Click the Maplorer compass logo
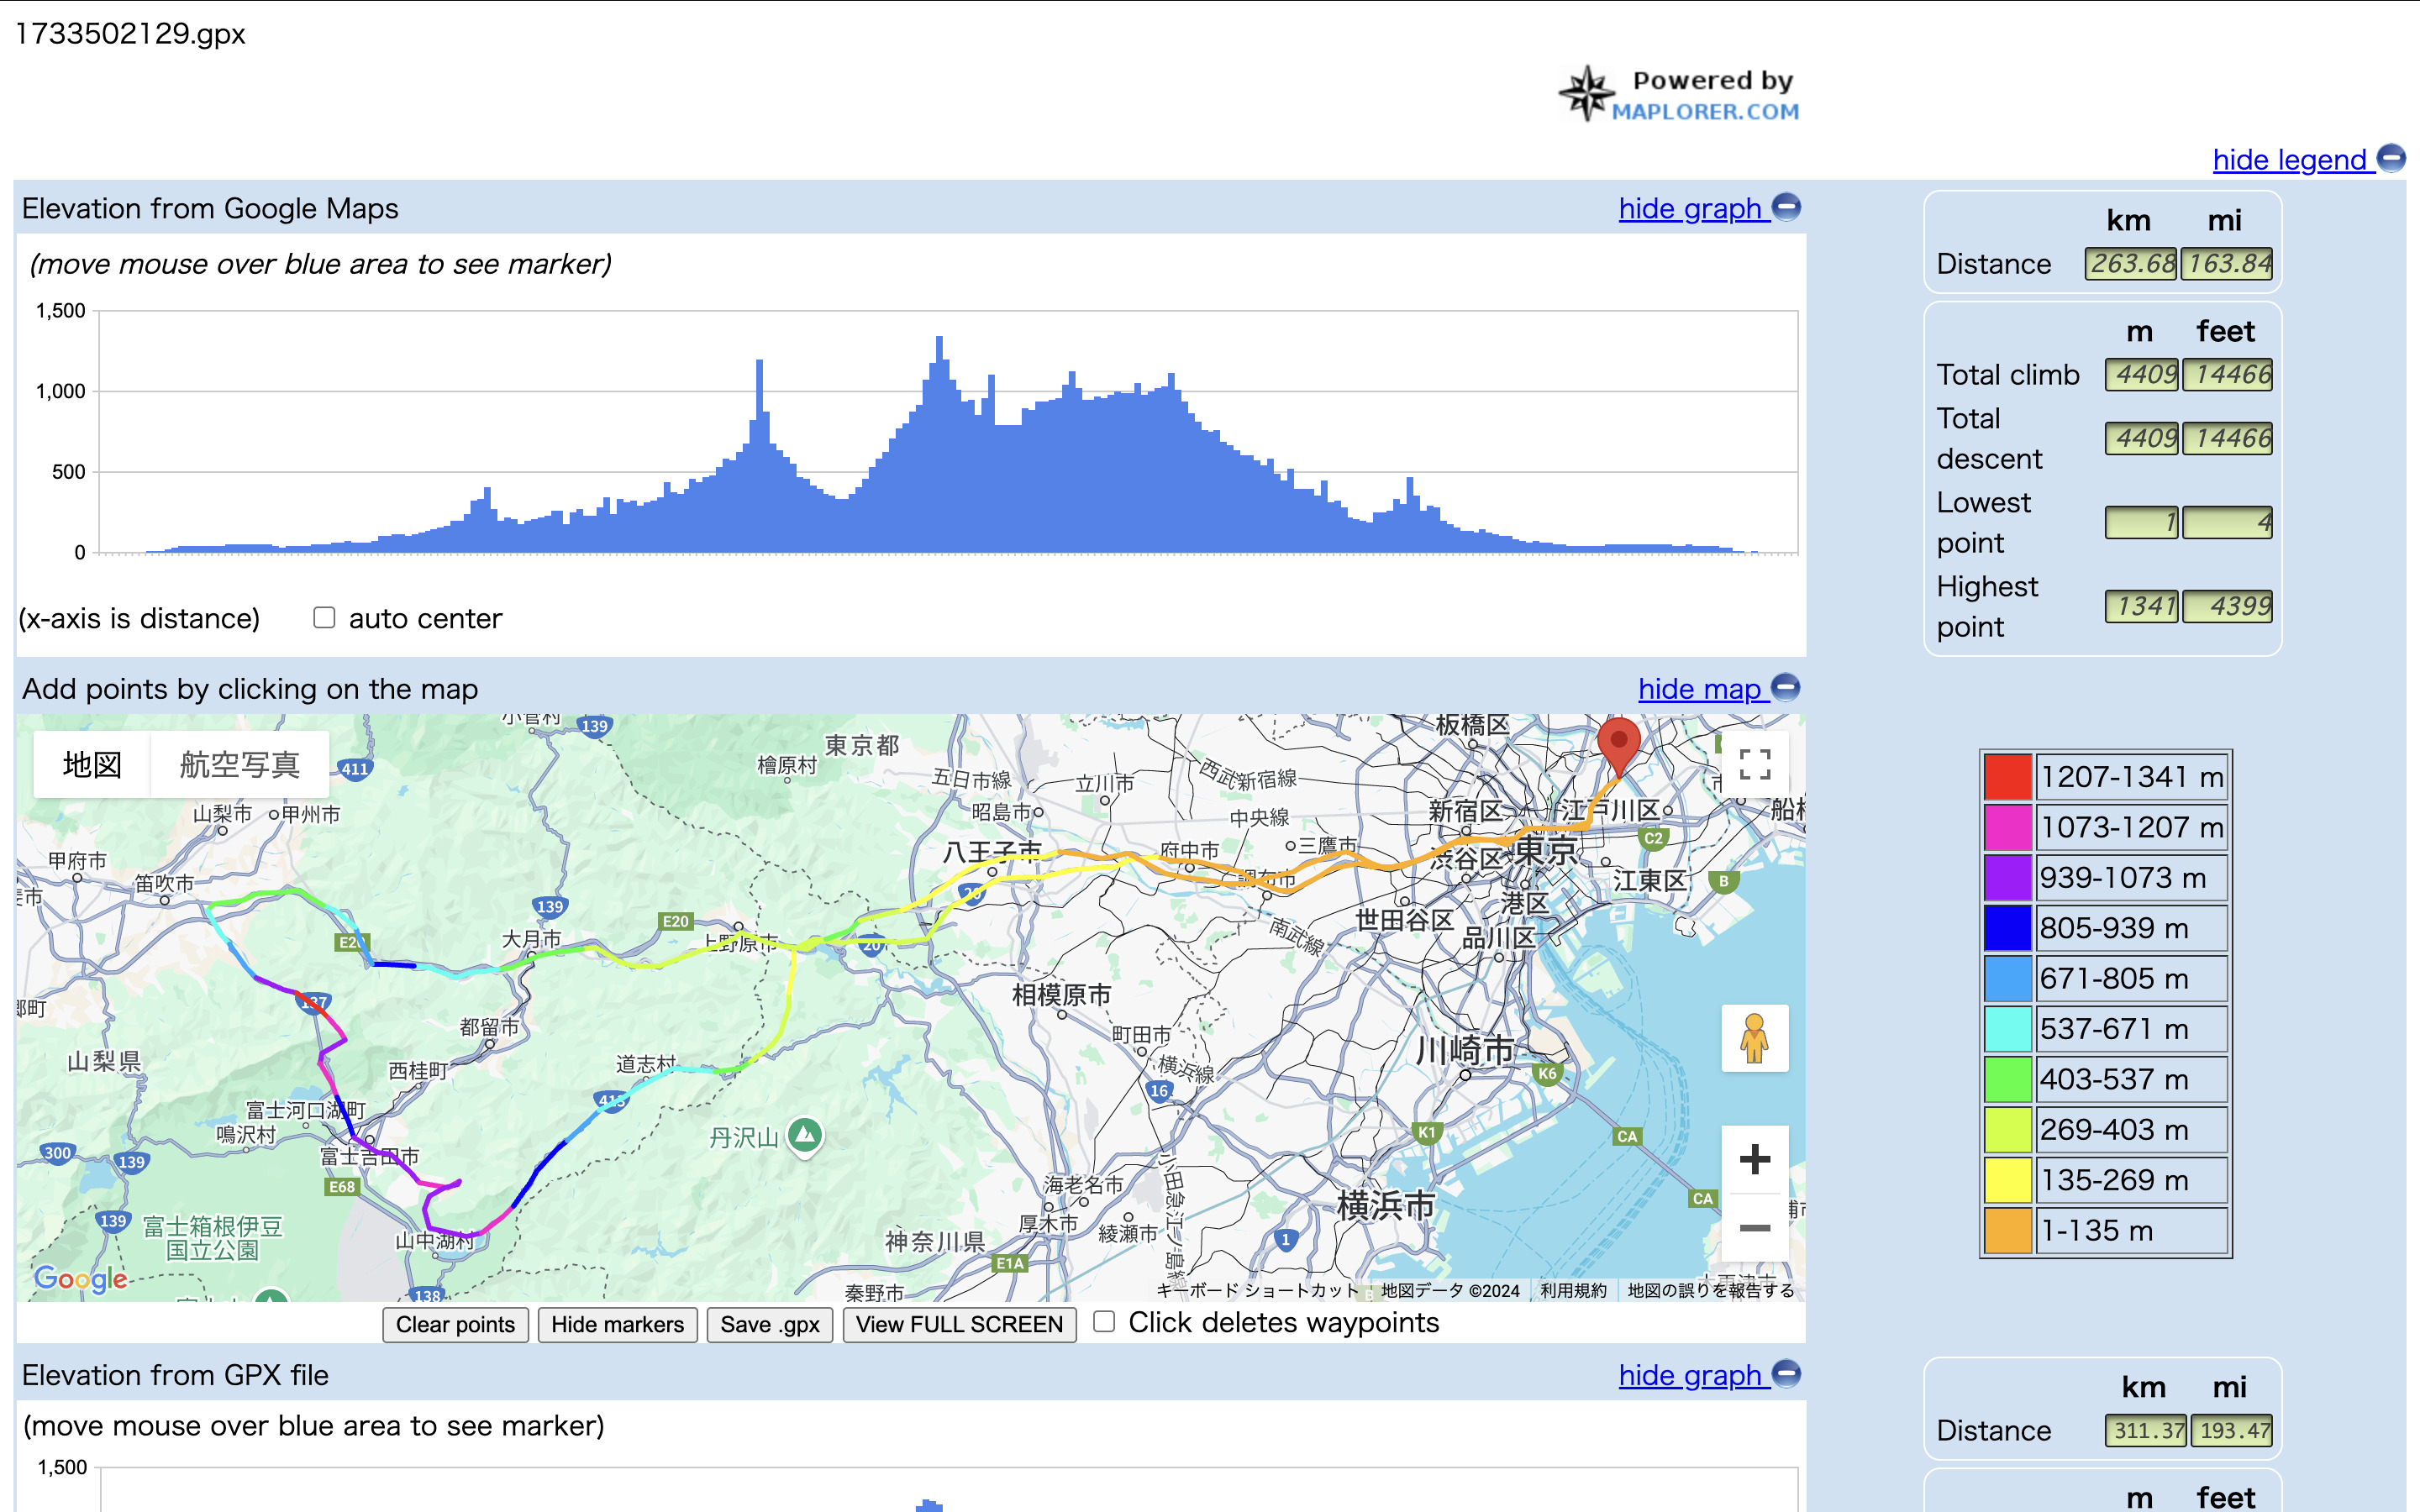 (x=1587, y=94)
